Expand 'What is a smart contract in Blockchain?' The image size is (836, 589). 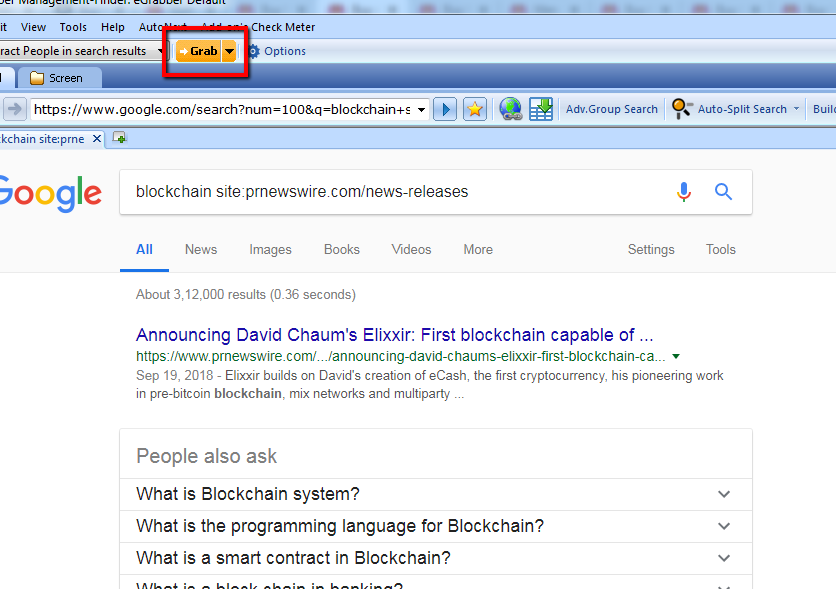click(x=436, y=558)
